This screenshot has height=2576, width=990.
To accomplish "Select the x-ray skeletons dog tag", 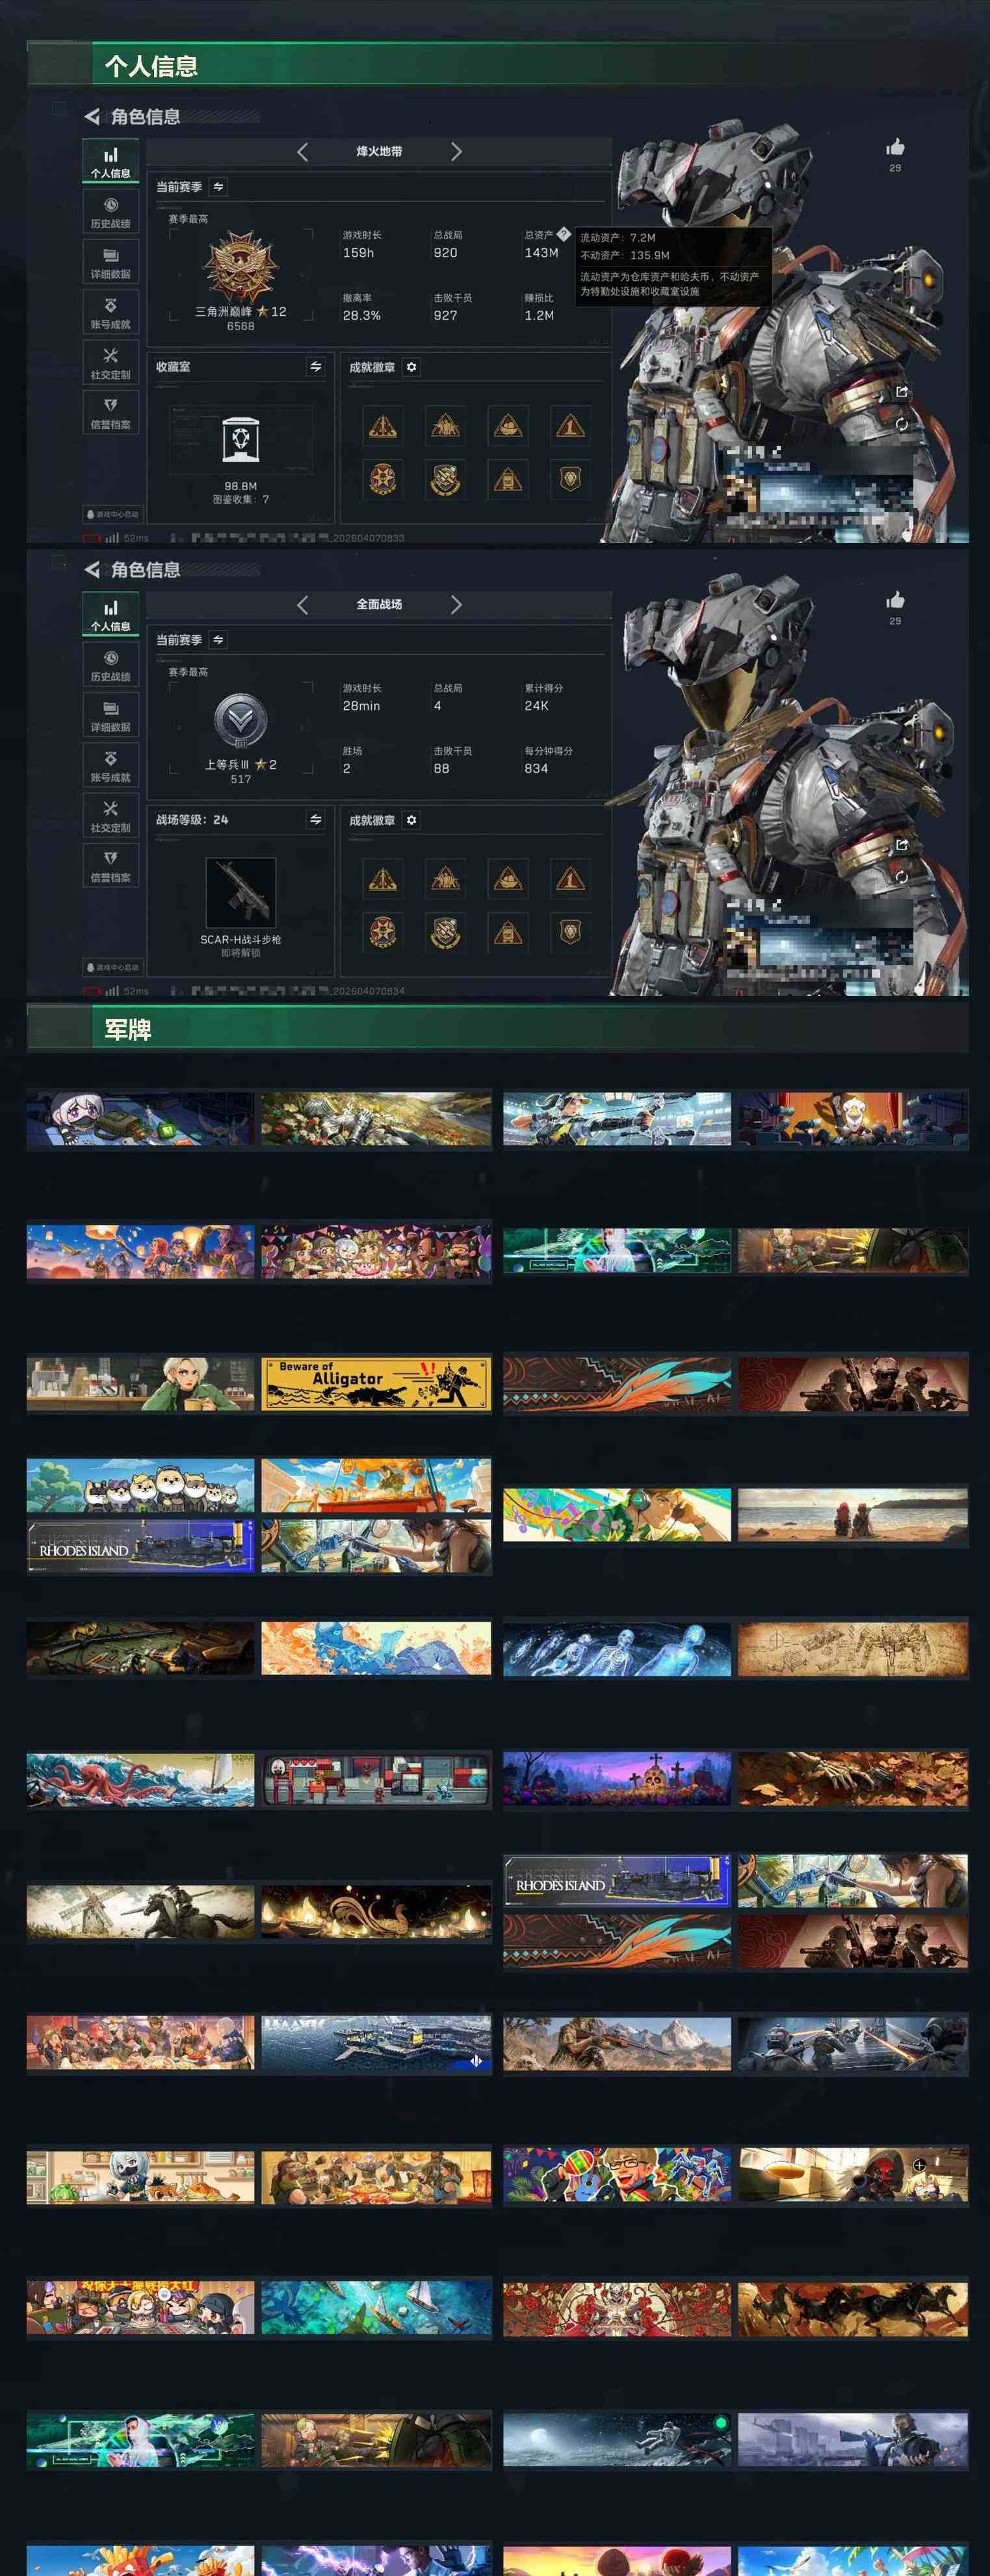I will click(x=617, y=1648).
